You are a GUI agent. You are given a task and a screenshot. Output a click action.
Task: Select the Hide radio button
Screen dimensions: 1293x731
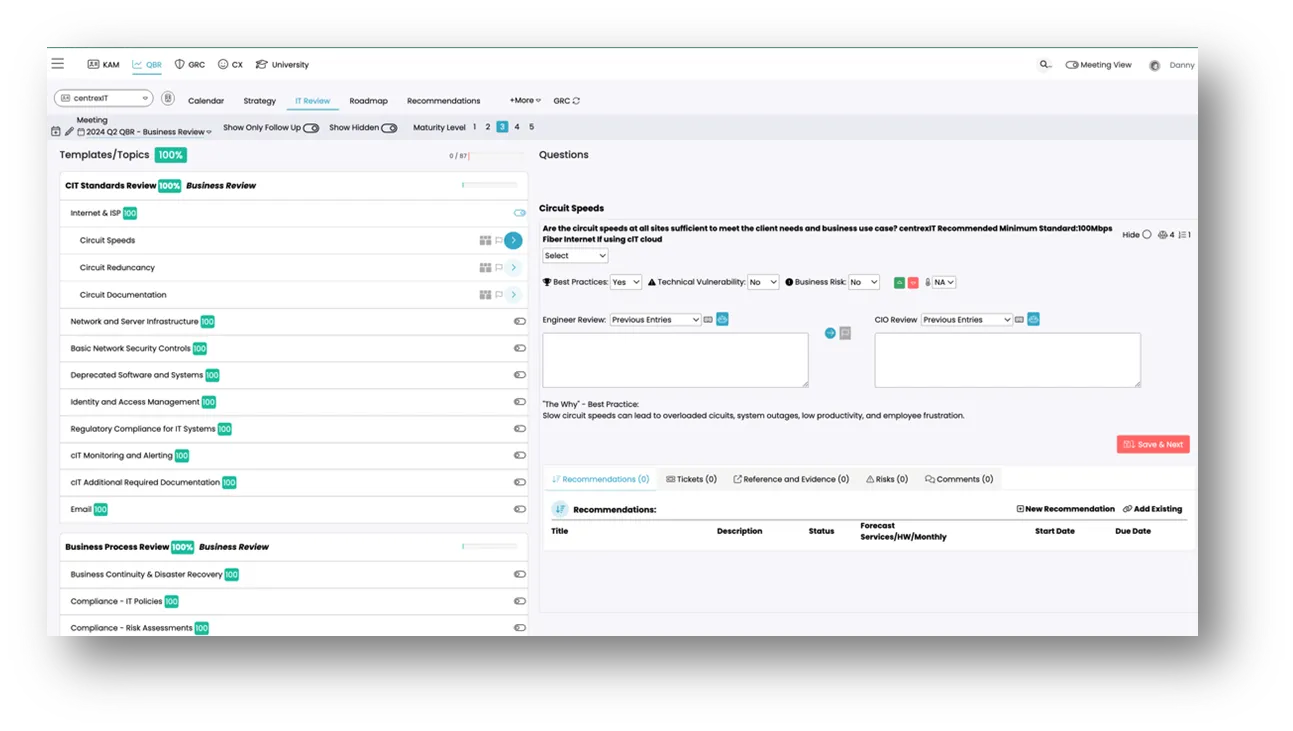pyautogui.click(x=1147, y=235)
